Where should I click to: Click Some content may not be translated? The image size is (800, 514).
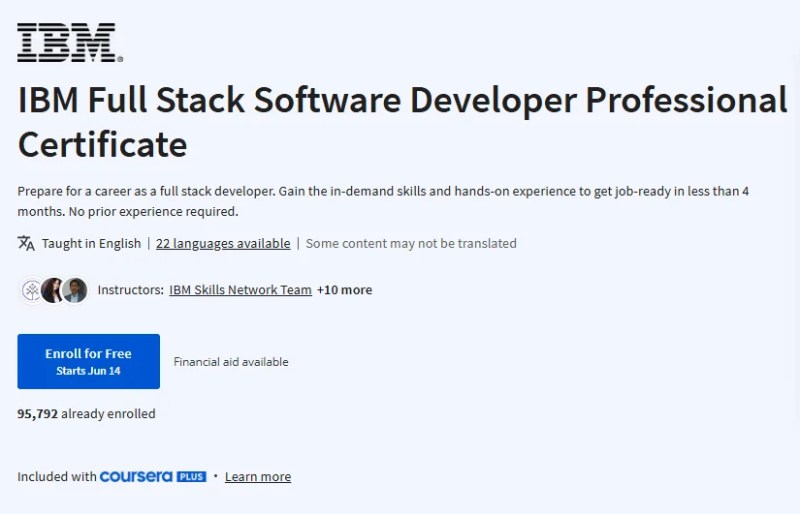[x=411, y=243]
